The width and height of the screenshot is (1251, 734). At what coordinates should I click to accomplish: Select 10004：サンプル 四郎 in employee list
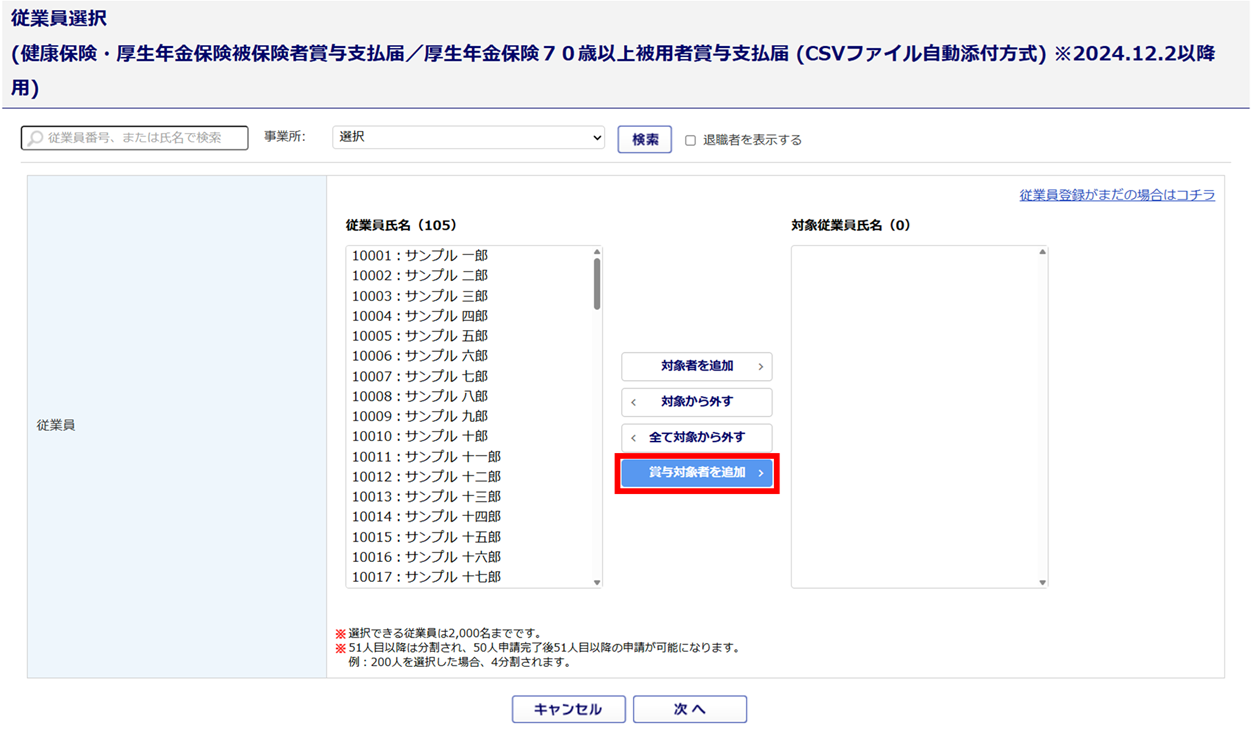pos(469,316)
